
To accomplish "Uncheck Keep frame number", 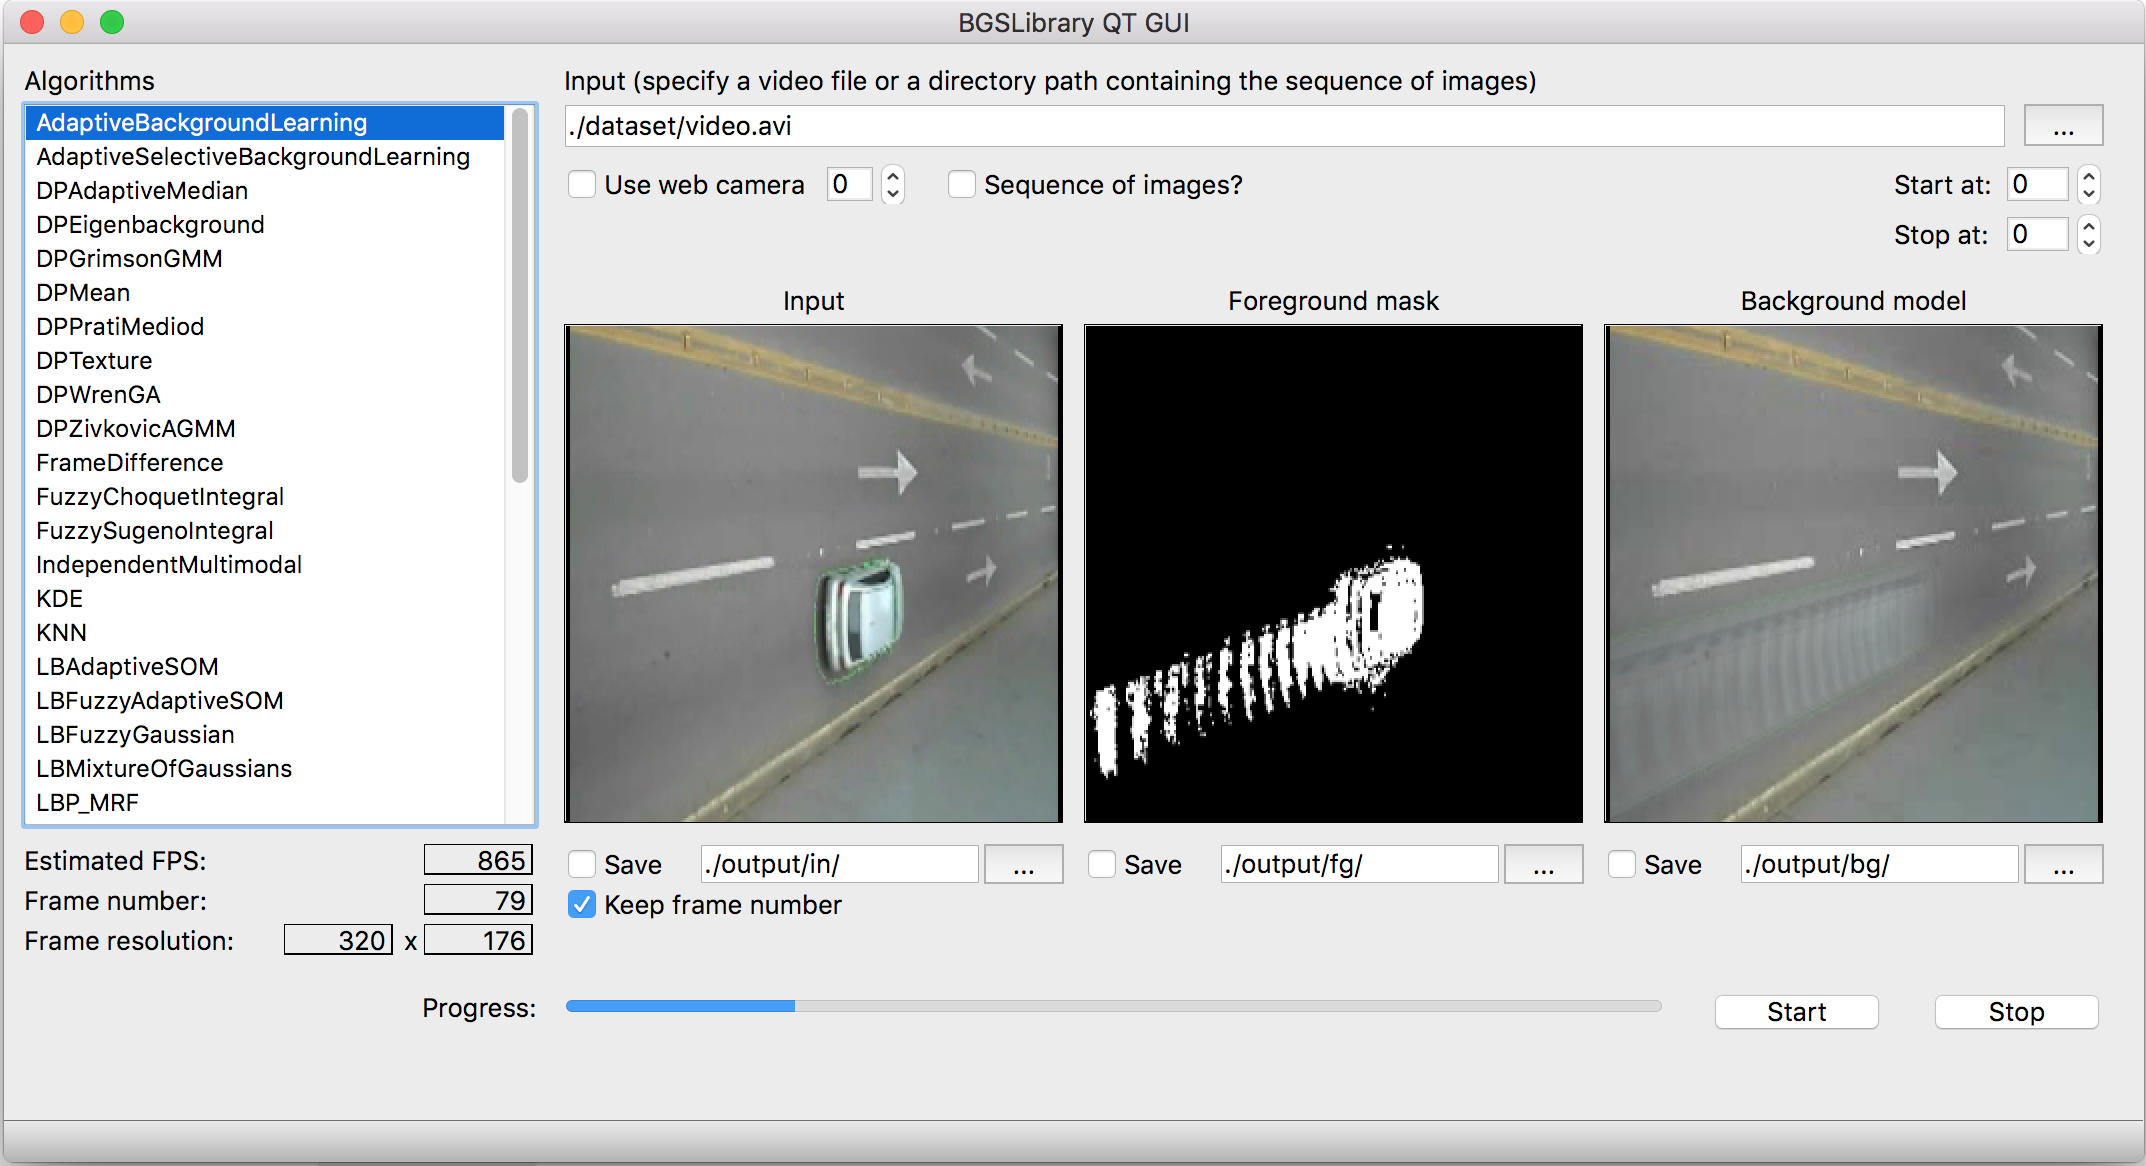I will tap(582, 905).
